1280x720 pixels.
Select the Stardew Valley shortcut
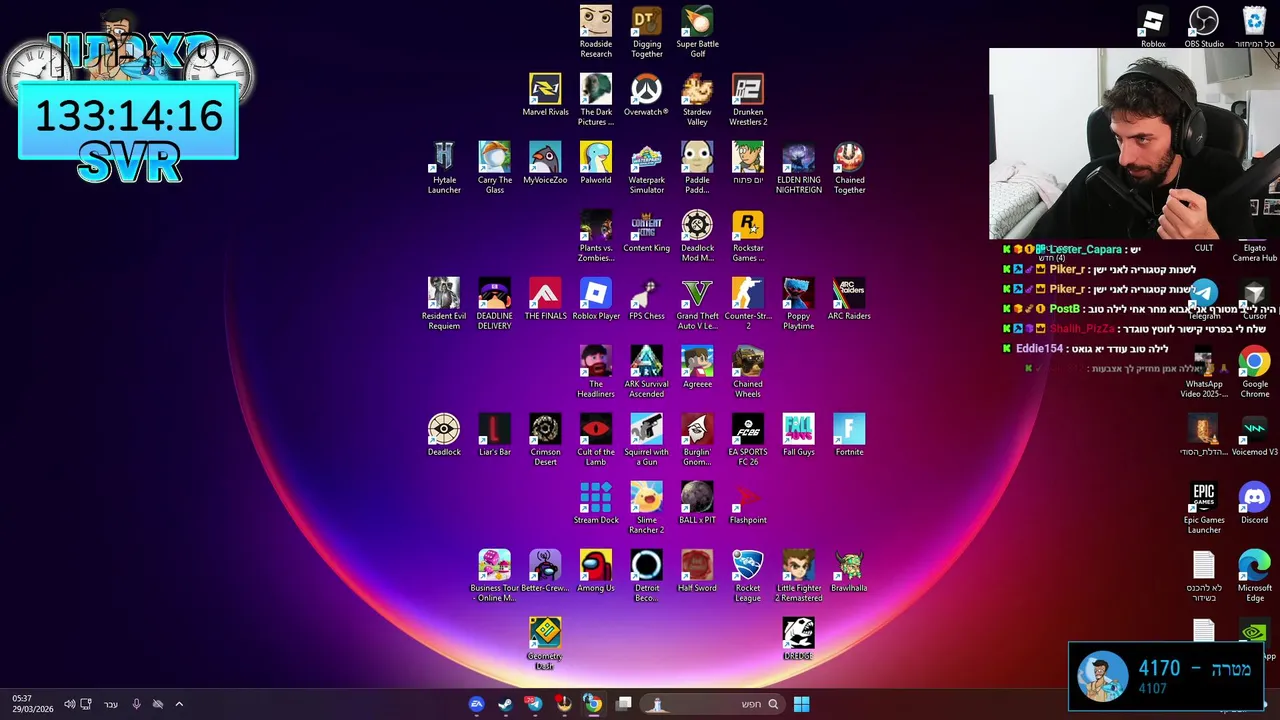[697, 100]
